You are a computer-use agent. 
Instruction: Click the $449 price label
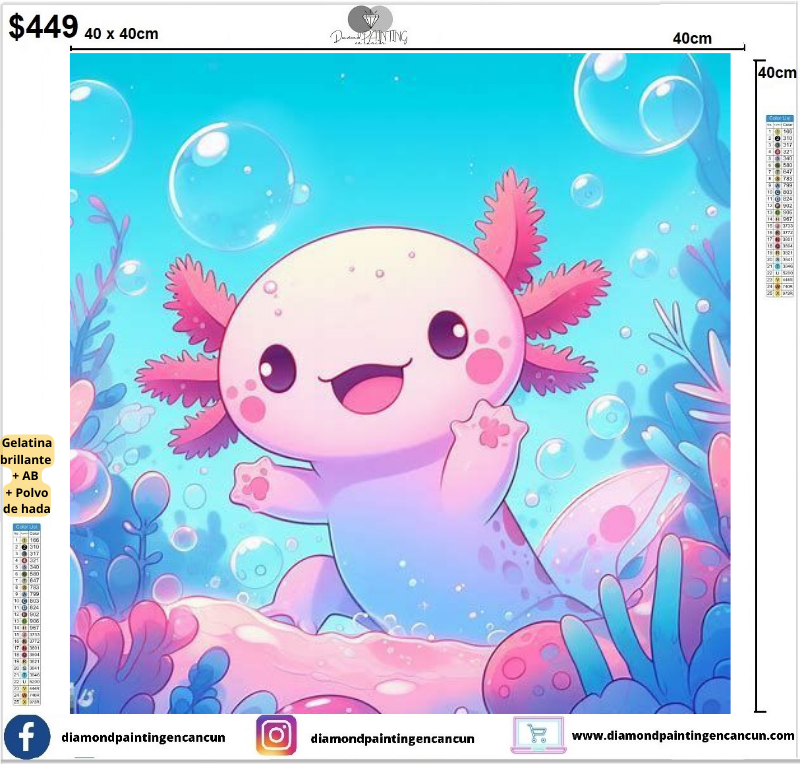(42, 27)
